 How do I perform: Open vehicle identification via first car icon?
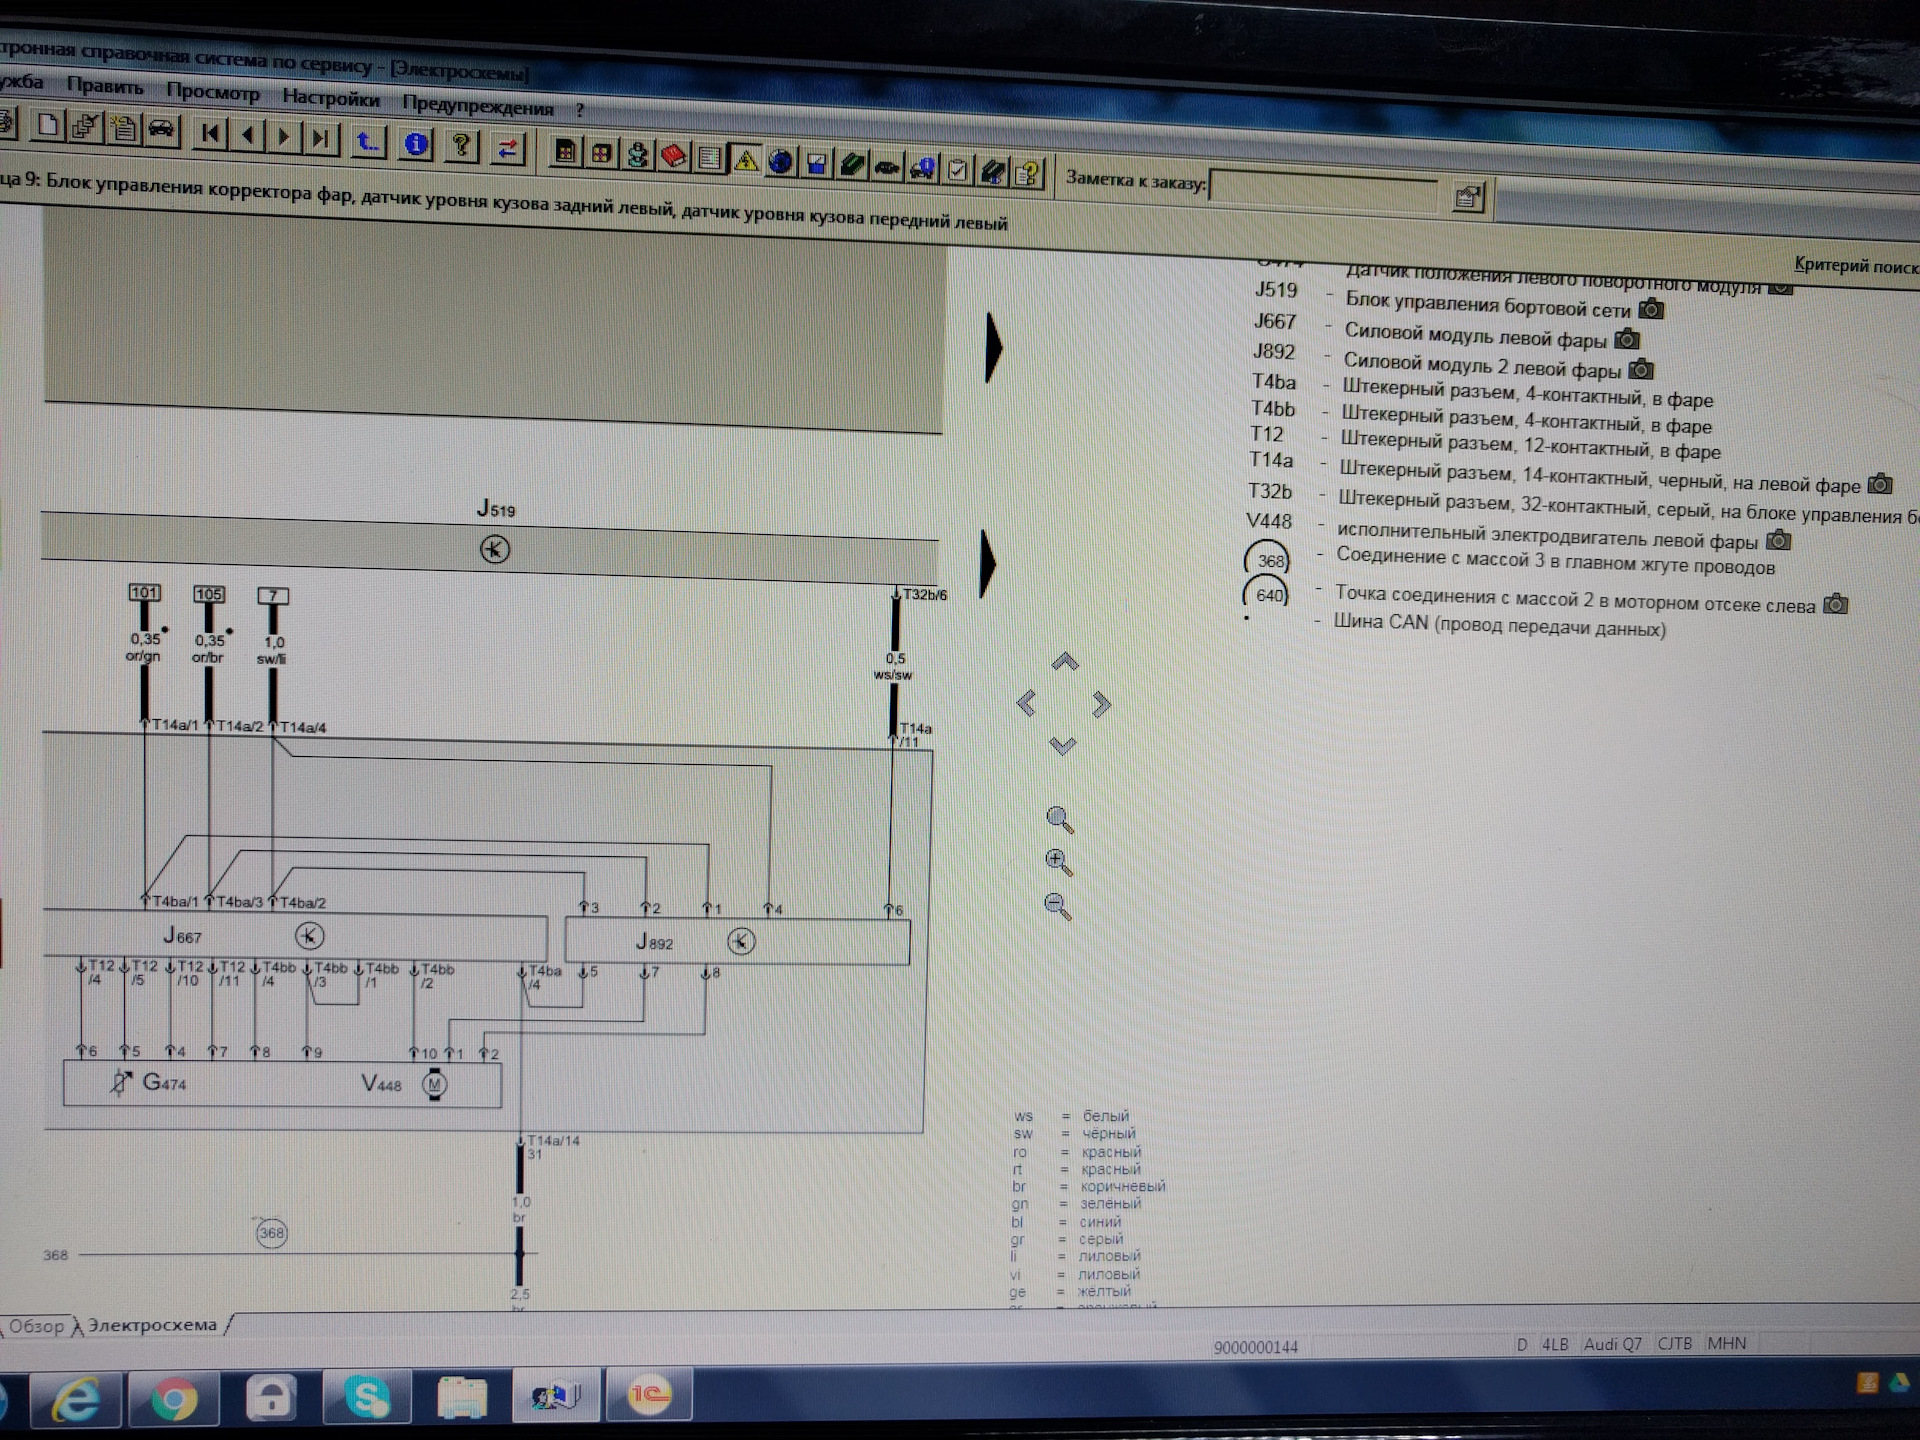[161, 129]
